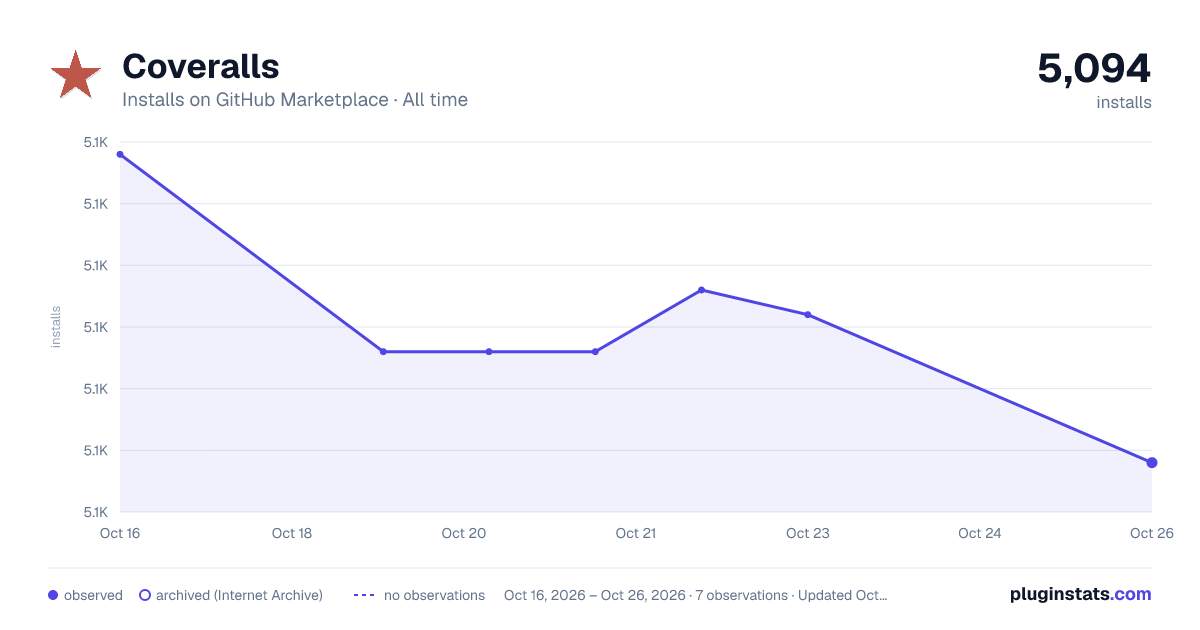Click the 'Oct 16' axis label
Screen dimensions: 1200x630
tap(120, 533)
